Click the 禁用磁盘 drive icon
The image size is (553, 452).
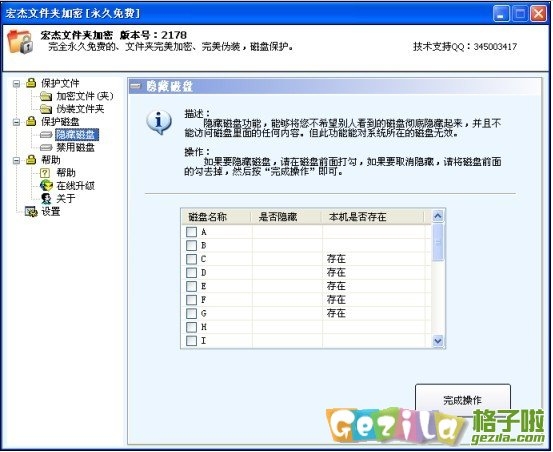tap(46, 147)
